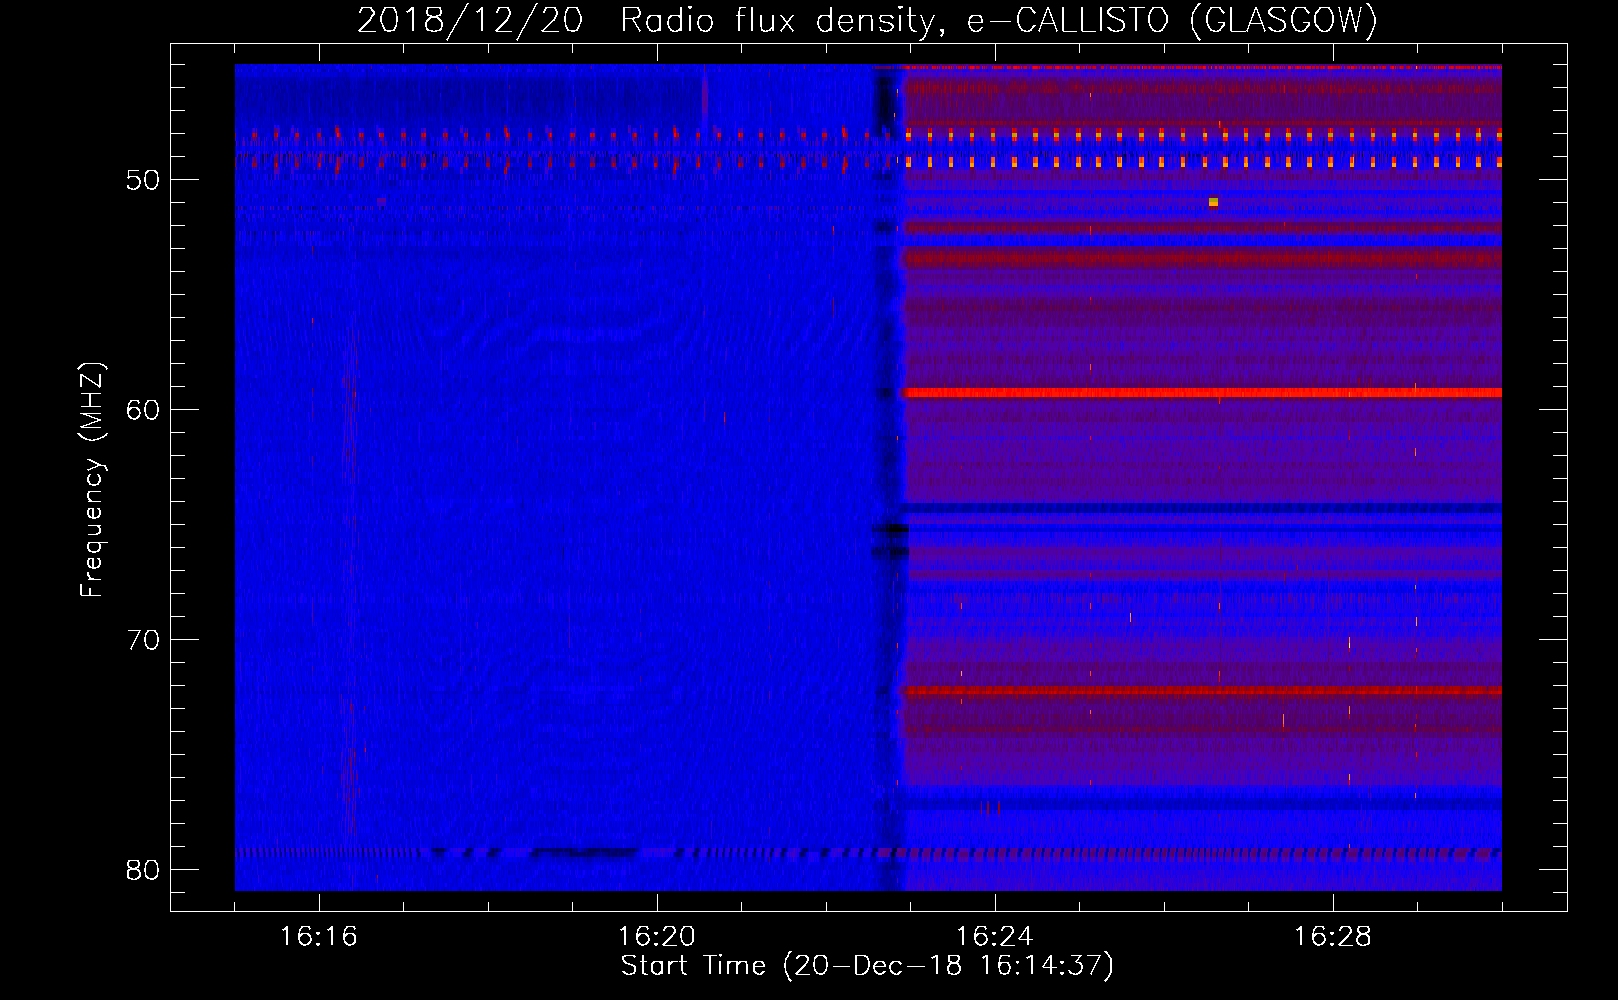Image resolution: width=1618 pixels, height=1000 pixels.
Task: Click the date "2018/12/20" in the title
Action: 470,21
